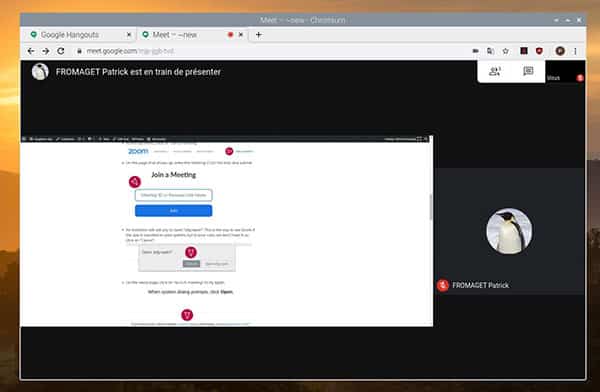Close the Meet tab
The width and height of the screenshot is (600, 392).
(x=241, y=35)
